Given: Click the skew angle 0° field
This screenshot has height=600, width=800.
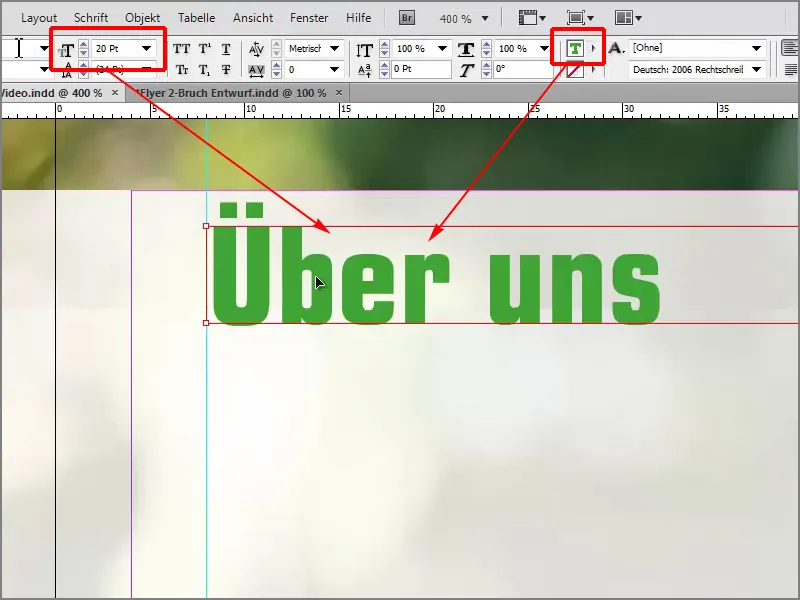Looking at the screenshot, I should point(521,69).
